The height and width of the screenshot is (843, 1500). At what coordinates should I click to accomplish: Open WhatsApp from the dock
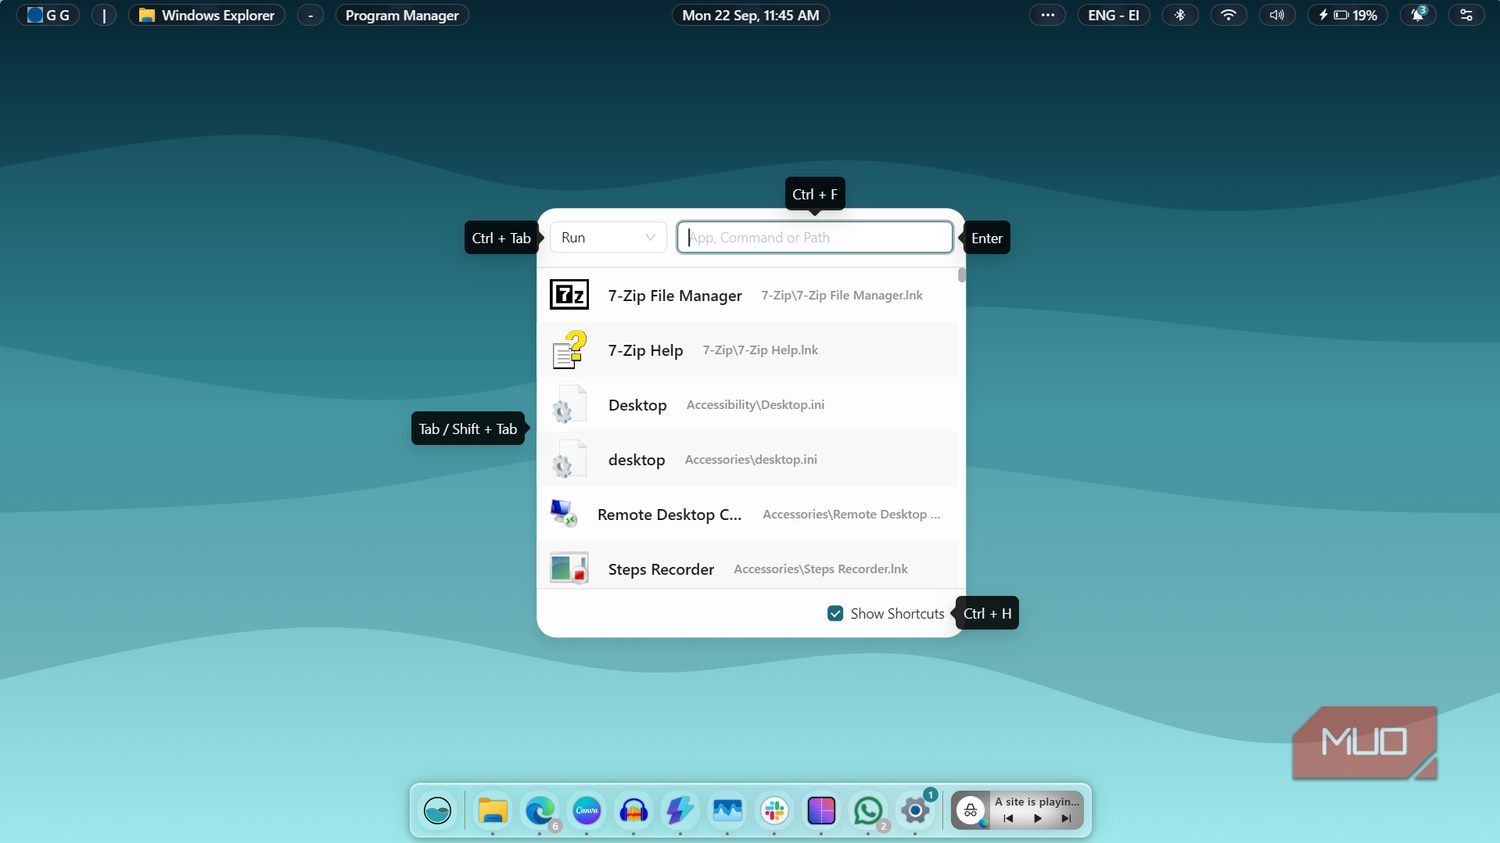tap(868, 810)
